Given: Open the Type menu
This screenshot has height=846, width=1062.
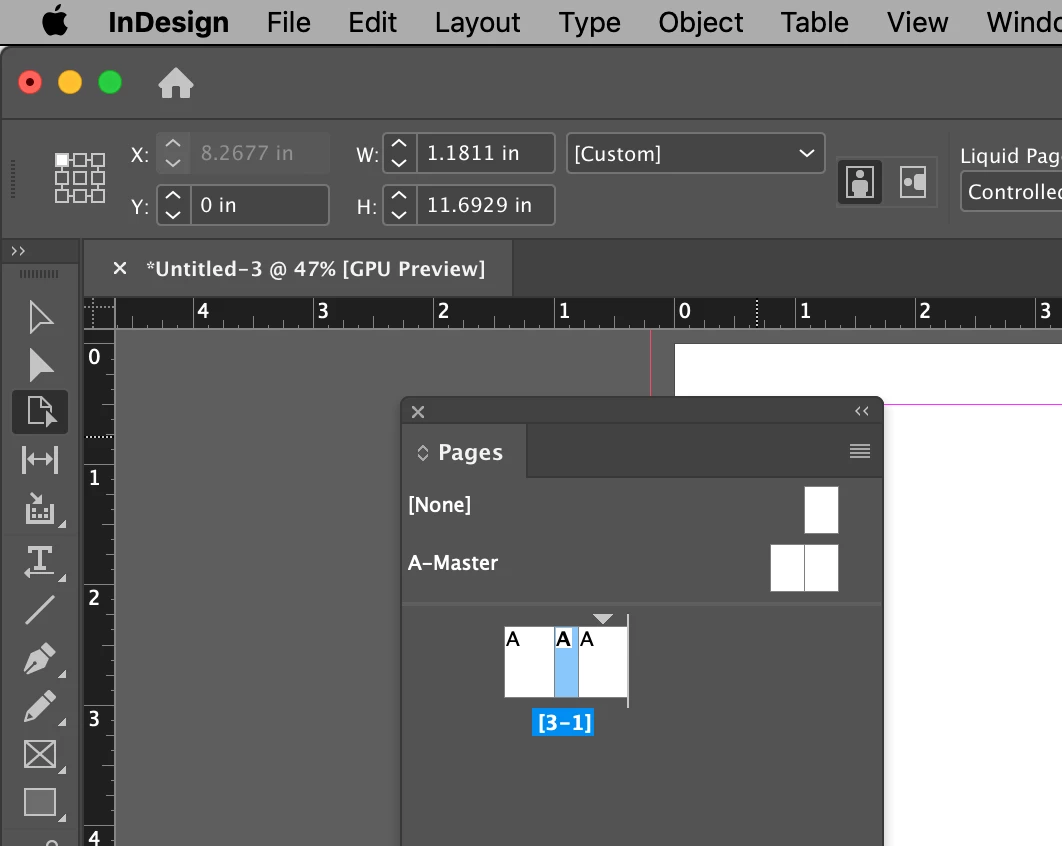Looking at the screenshot, I should (x=589, y=22).
